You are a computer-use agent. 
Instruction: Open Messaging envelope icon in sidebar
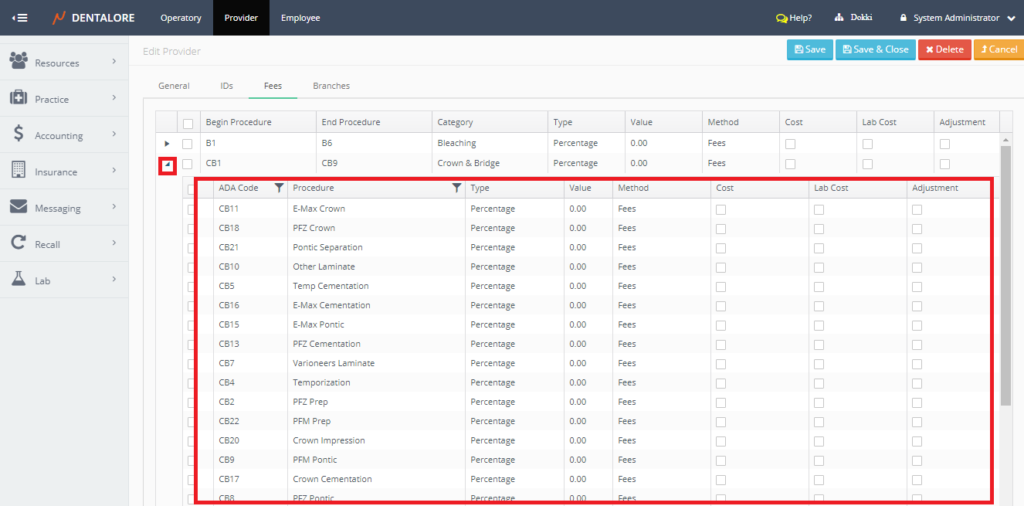19,208
